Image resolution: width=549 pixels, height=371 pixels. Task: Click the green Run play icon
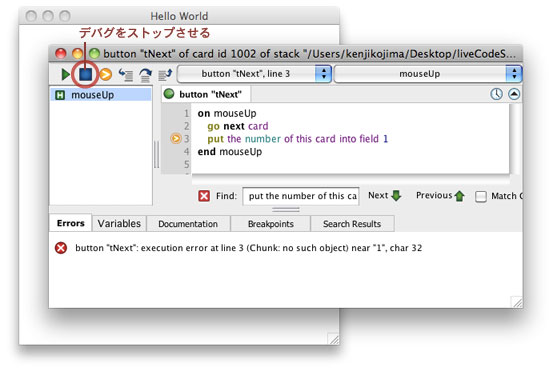tap(65, 74)
